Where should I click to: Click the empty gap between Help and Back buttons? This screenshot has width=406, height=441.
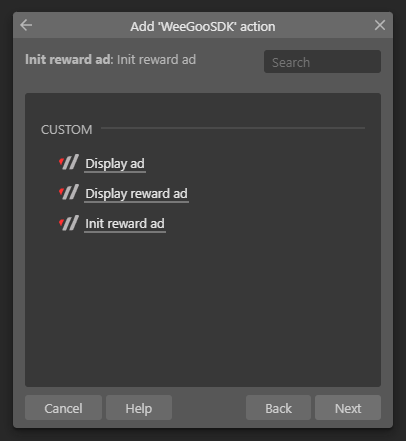point(209,408)
